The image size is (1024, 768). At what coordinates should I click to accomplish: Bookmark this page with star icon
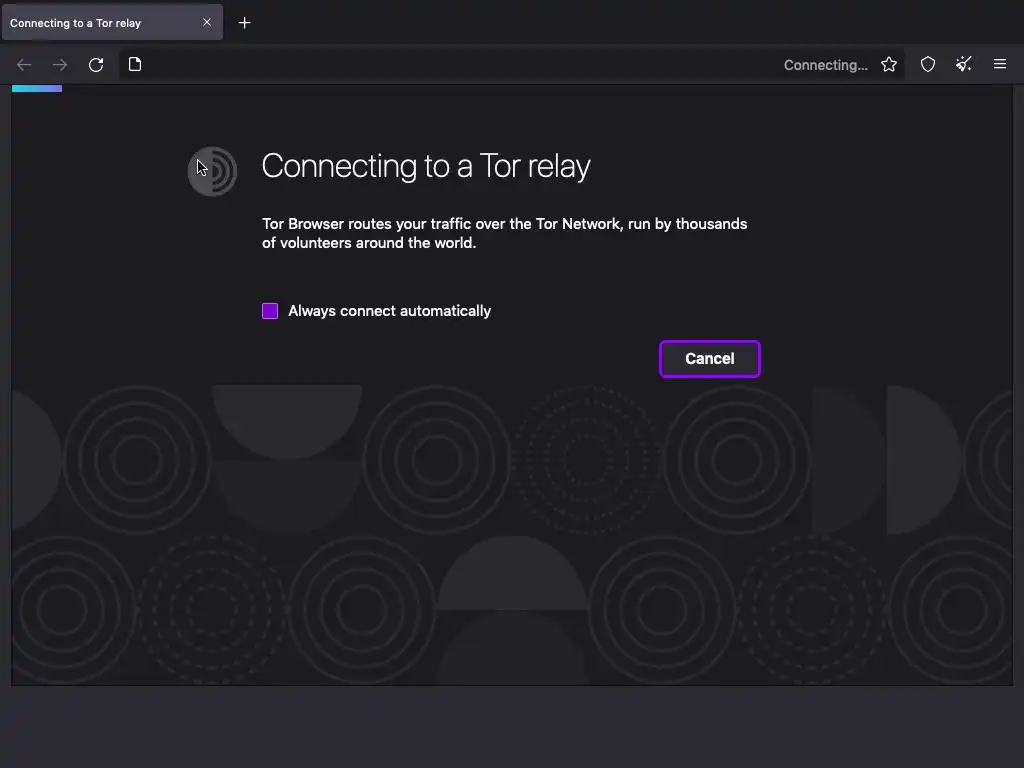(889, 65)
